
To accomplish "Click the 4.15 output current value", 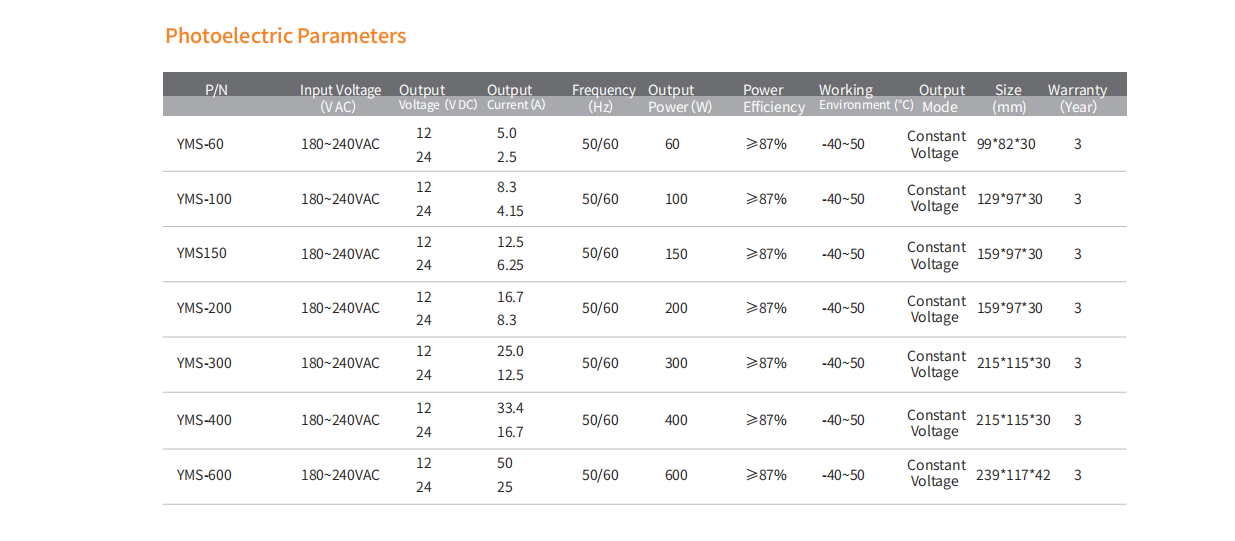I will pyautogui.click(x=510, y=211).
